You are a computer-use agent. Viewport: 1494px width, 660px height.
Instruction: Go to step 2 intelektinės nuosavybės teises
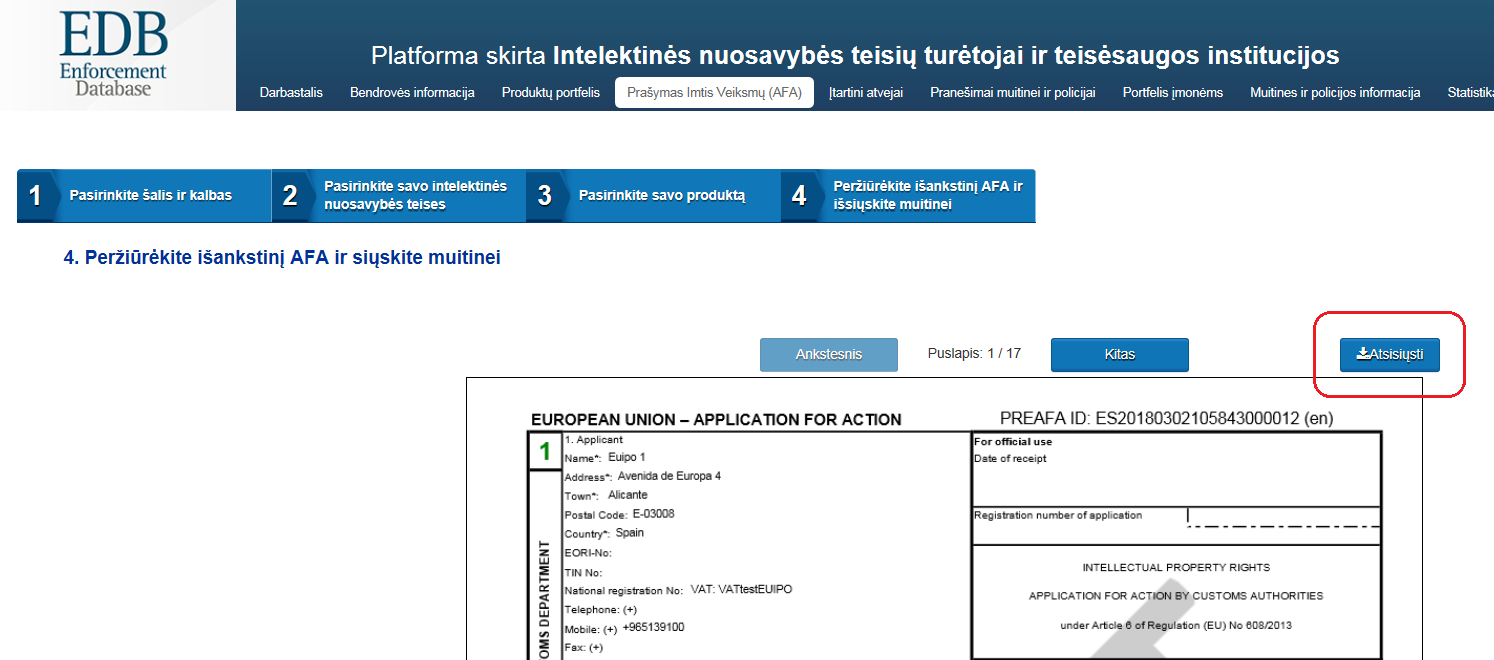pyautogui.click(x=399, y=195)
